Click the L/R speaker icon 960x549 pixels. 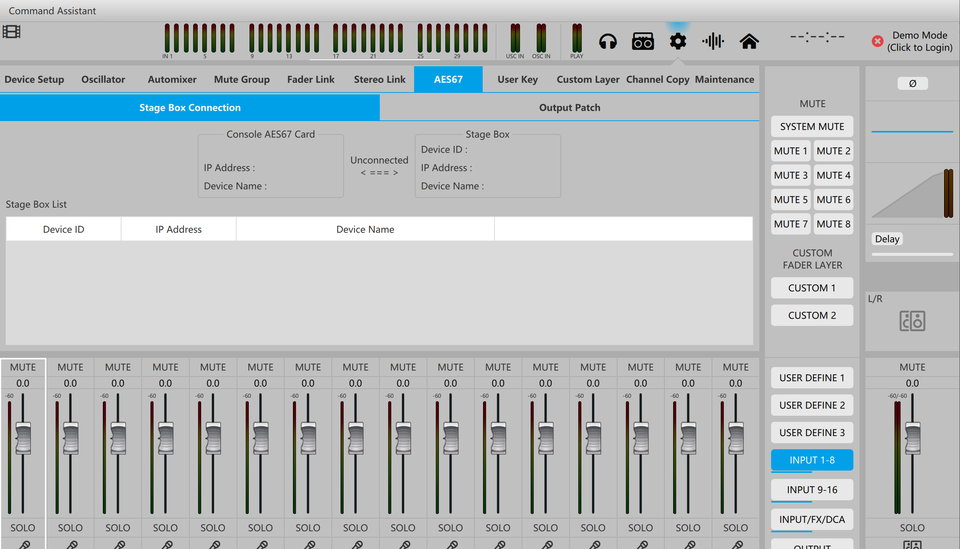912,321
